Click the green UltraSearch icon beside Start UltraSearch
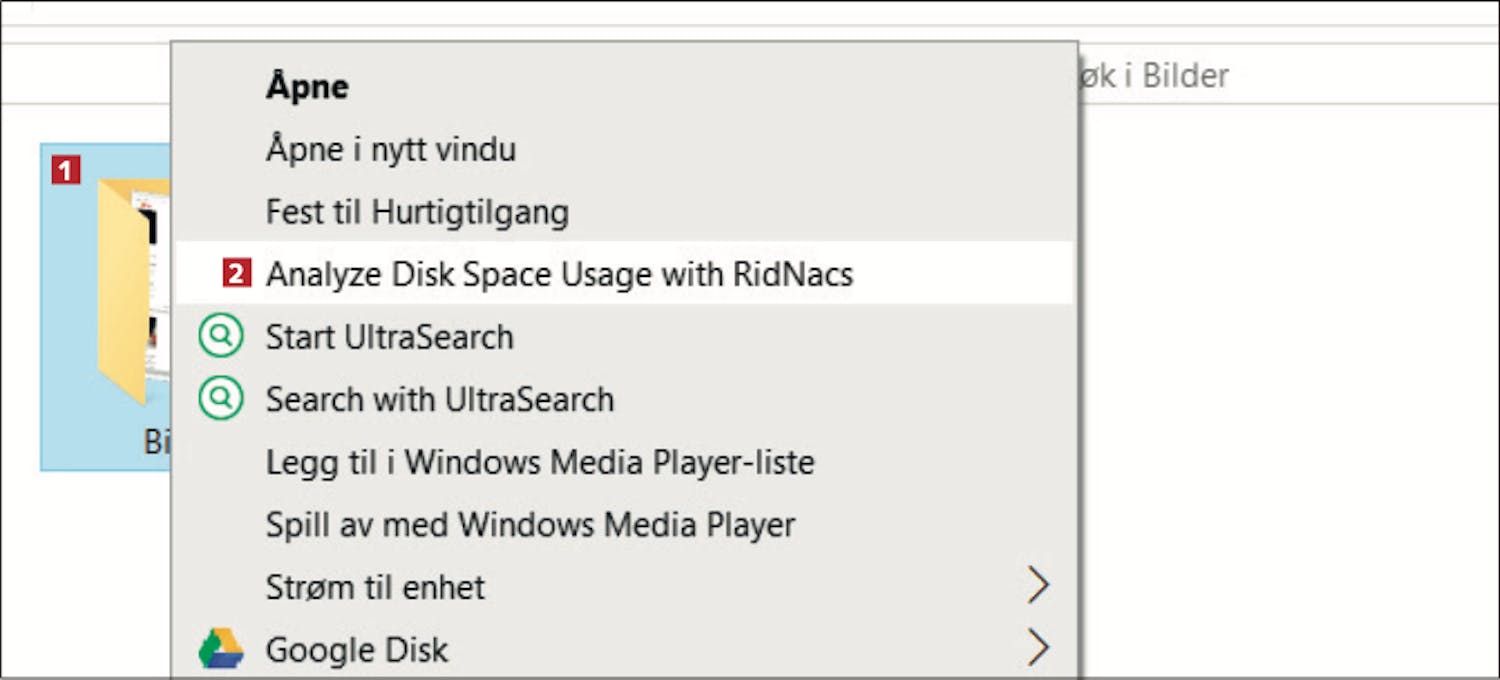 click(220, 337)
